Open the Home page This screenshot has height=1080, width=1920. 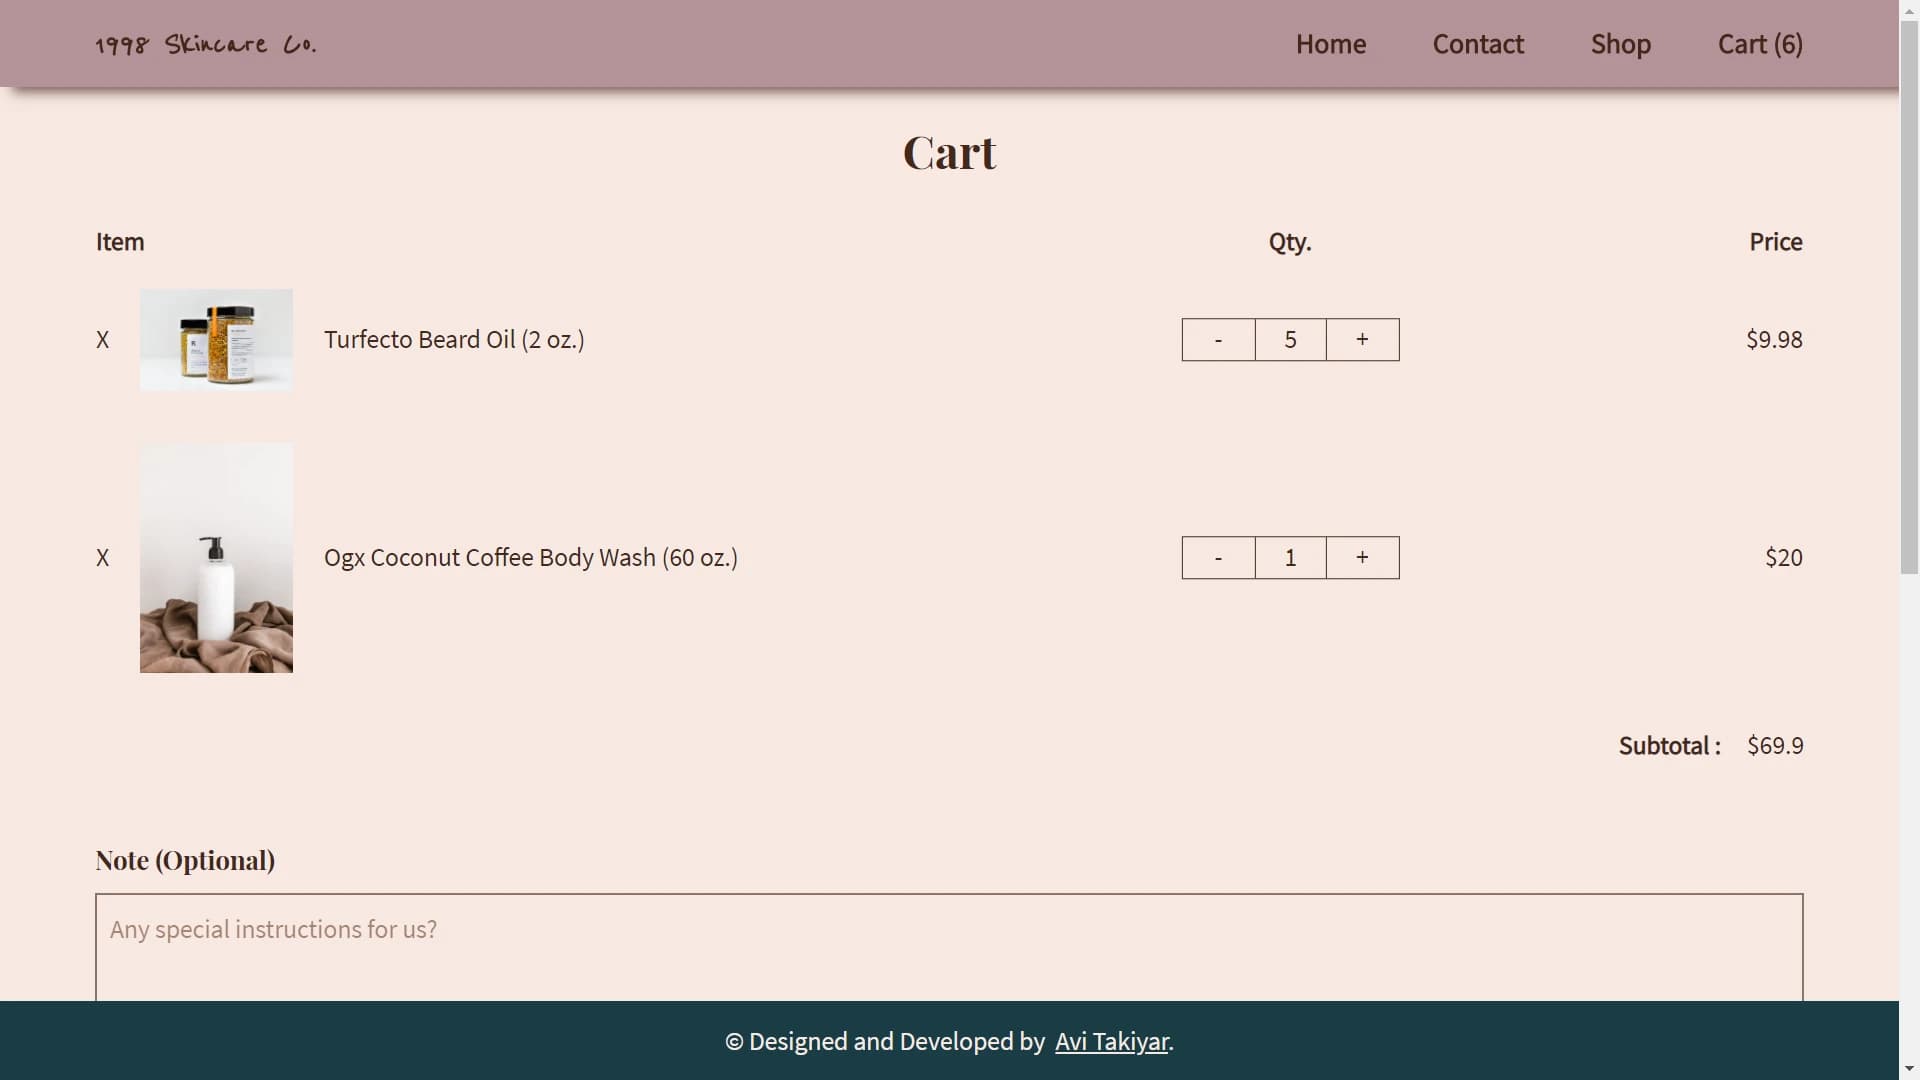(x=1331, y=44)
